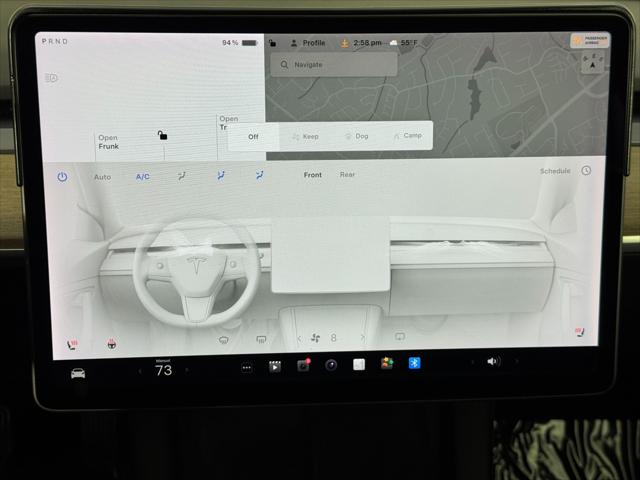Image resolution: width=640 pixels, height=480 pixels.
Task: Activate front windshield defrost
Action: tap(224, 340)
